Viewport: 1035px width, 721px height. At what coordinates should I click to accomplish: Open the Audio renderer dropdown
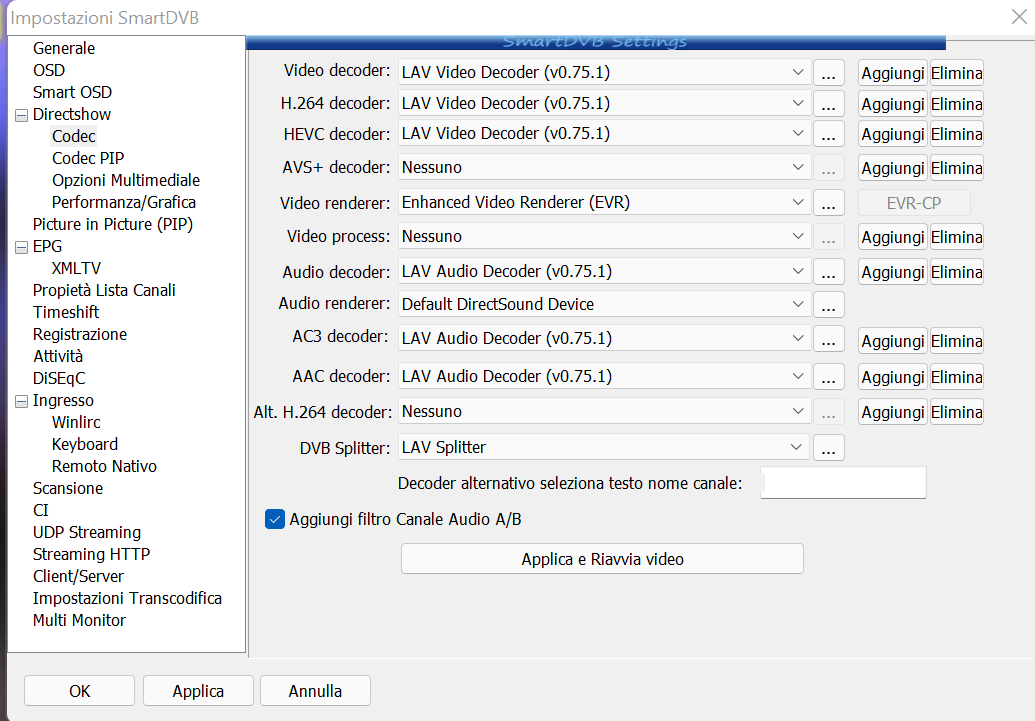click(x=604, y=304)
